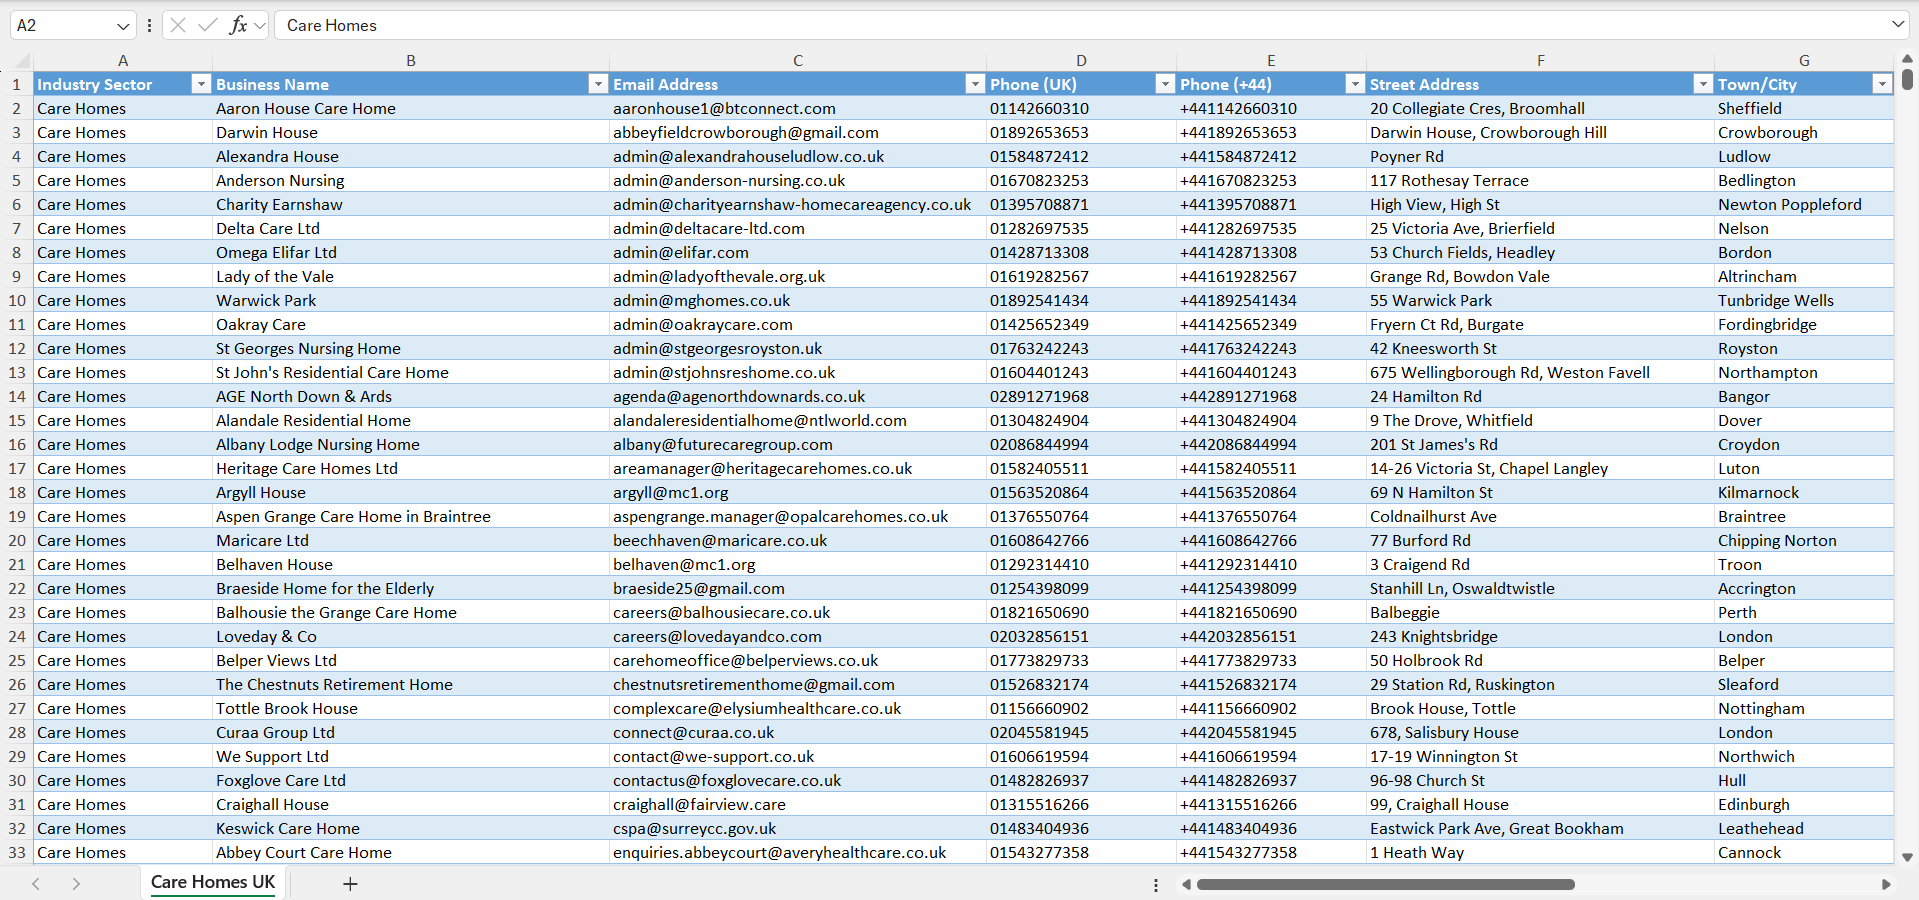The image size is (1919, 900).
Task: Open Phone (+44) filter dropdown
Action: coord(1355,85)
